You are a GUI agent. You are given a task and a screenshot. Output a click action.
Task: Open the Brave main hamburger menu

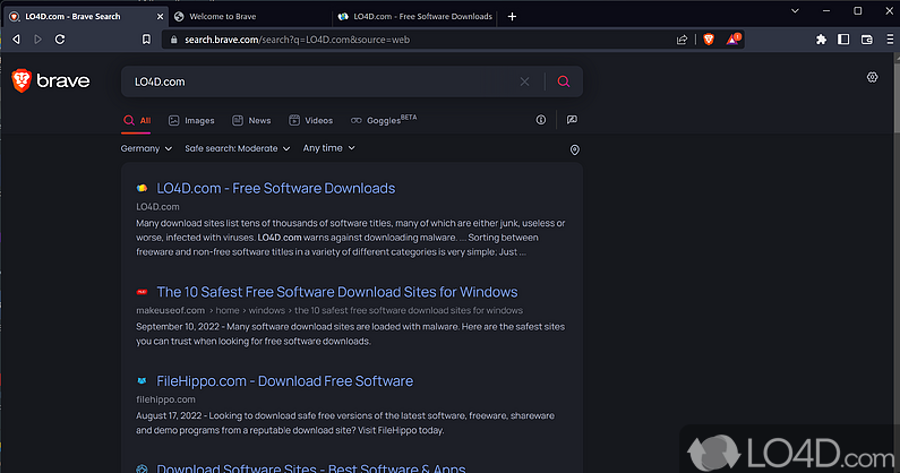pos(890,40)
